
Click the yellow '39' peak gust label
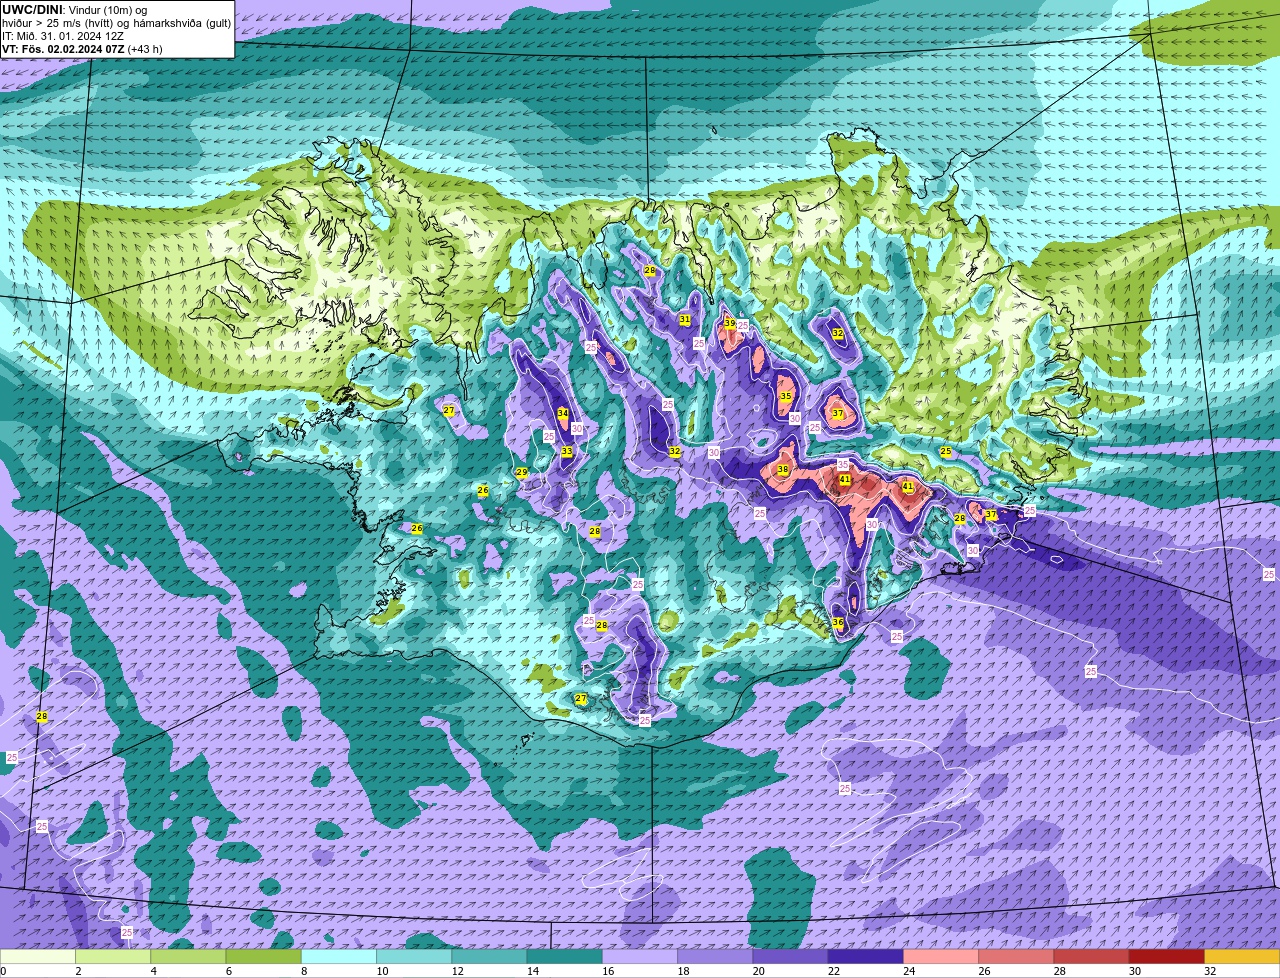point(730,324)
